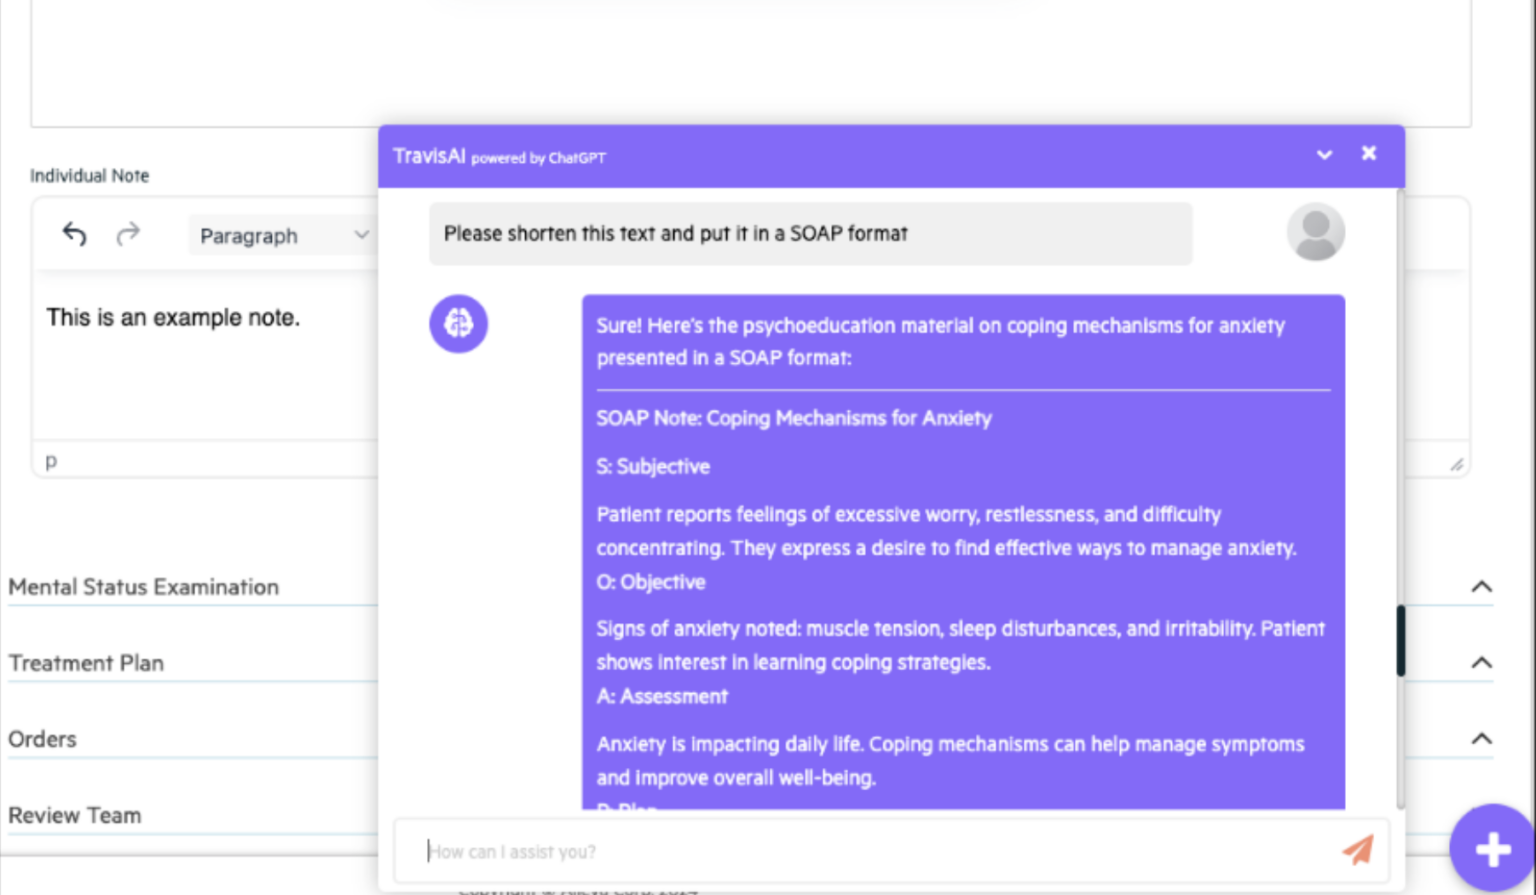Select the 'This is an example note' text

click(x=172, y=317)
